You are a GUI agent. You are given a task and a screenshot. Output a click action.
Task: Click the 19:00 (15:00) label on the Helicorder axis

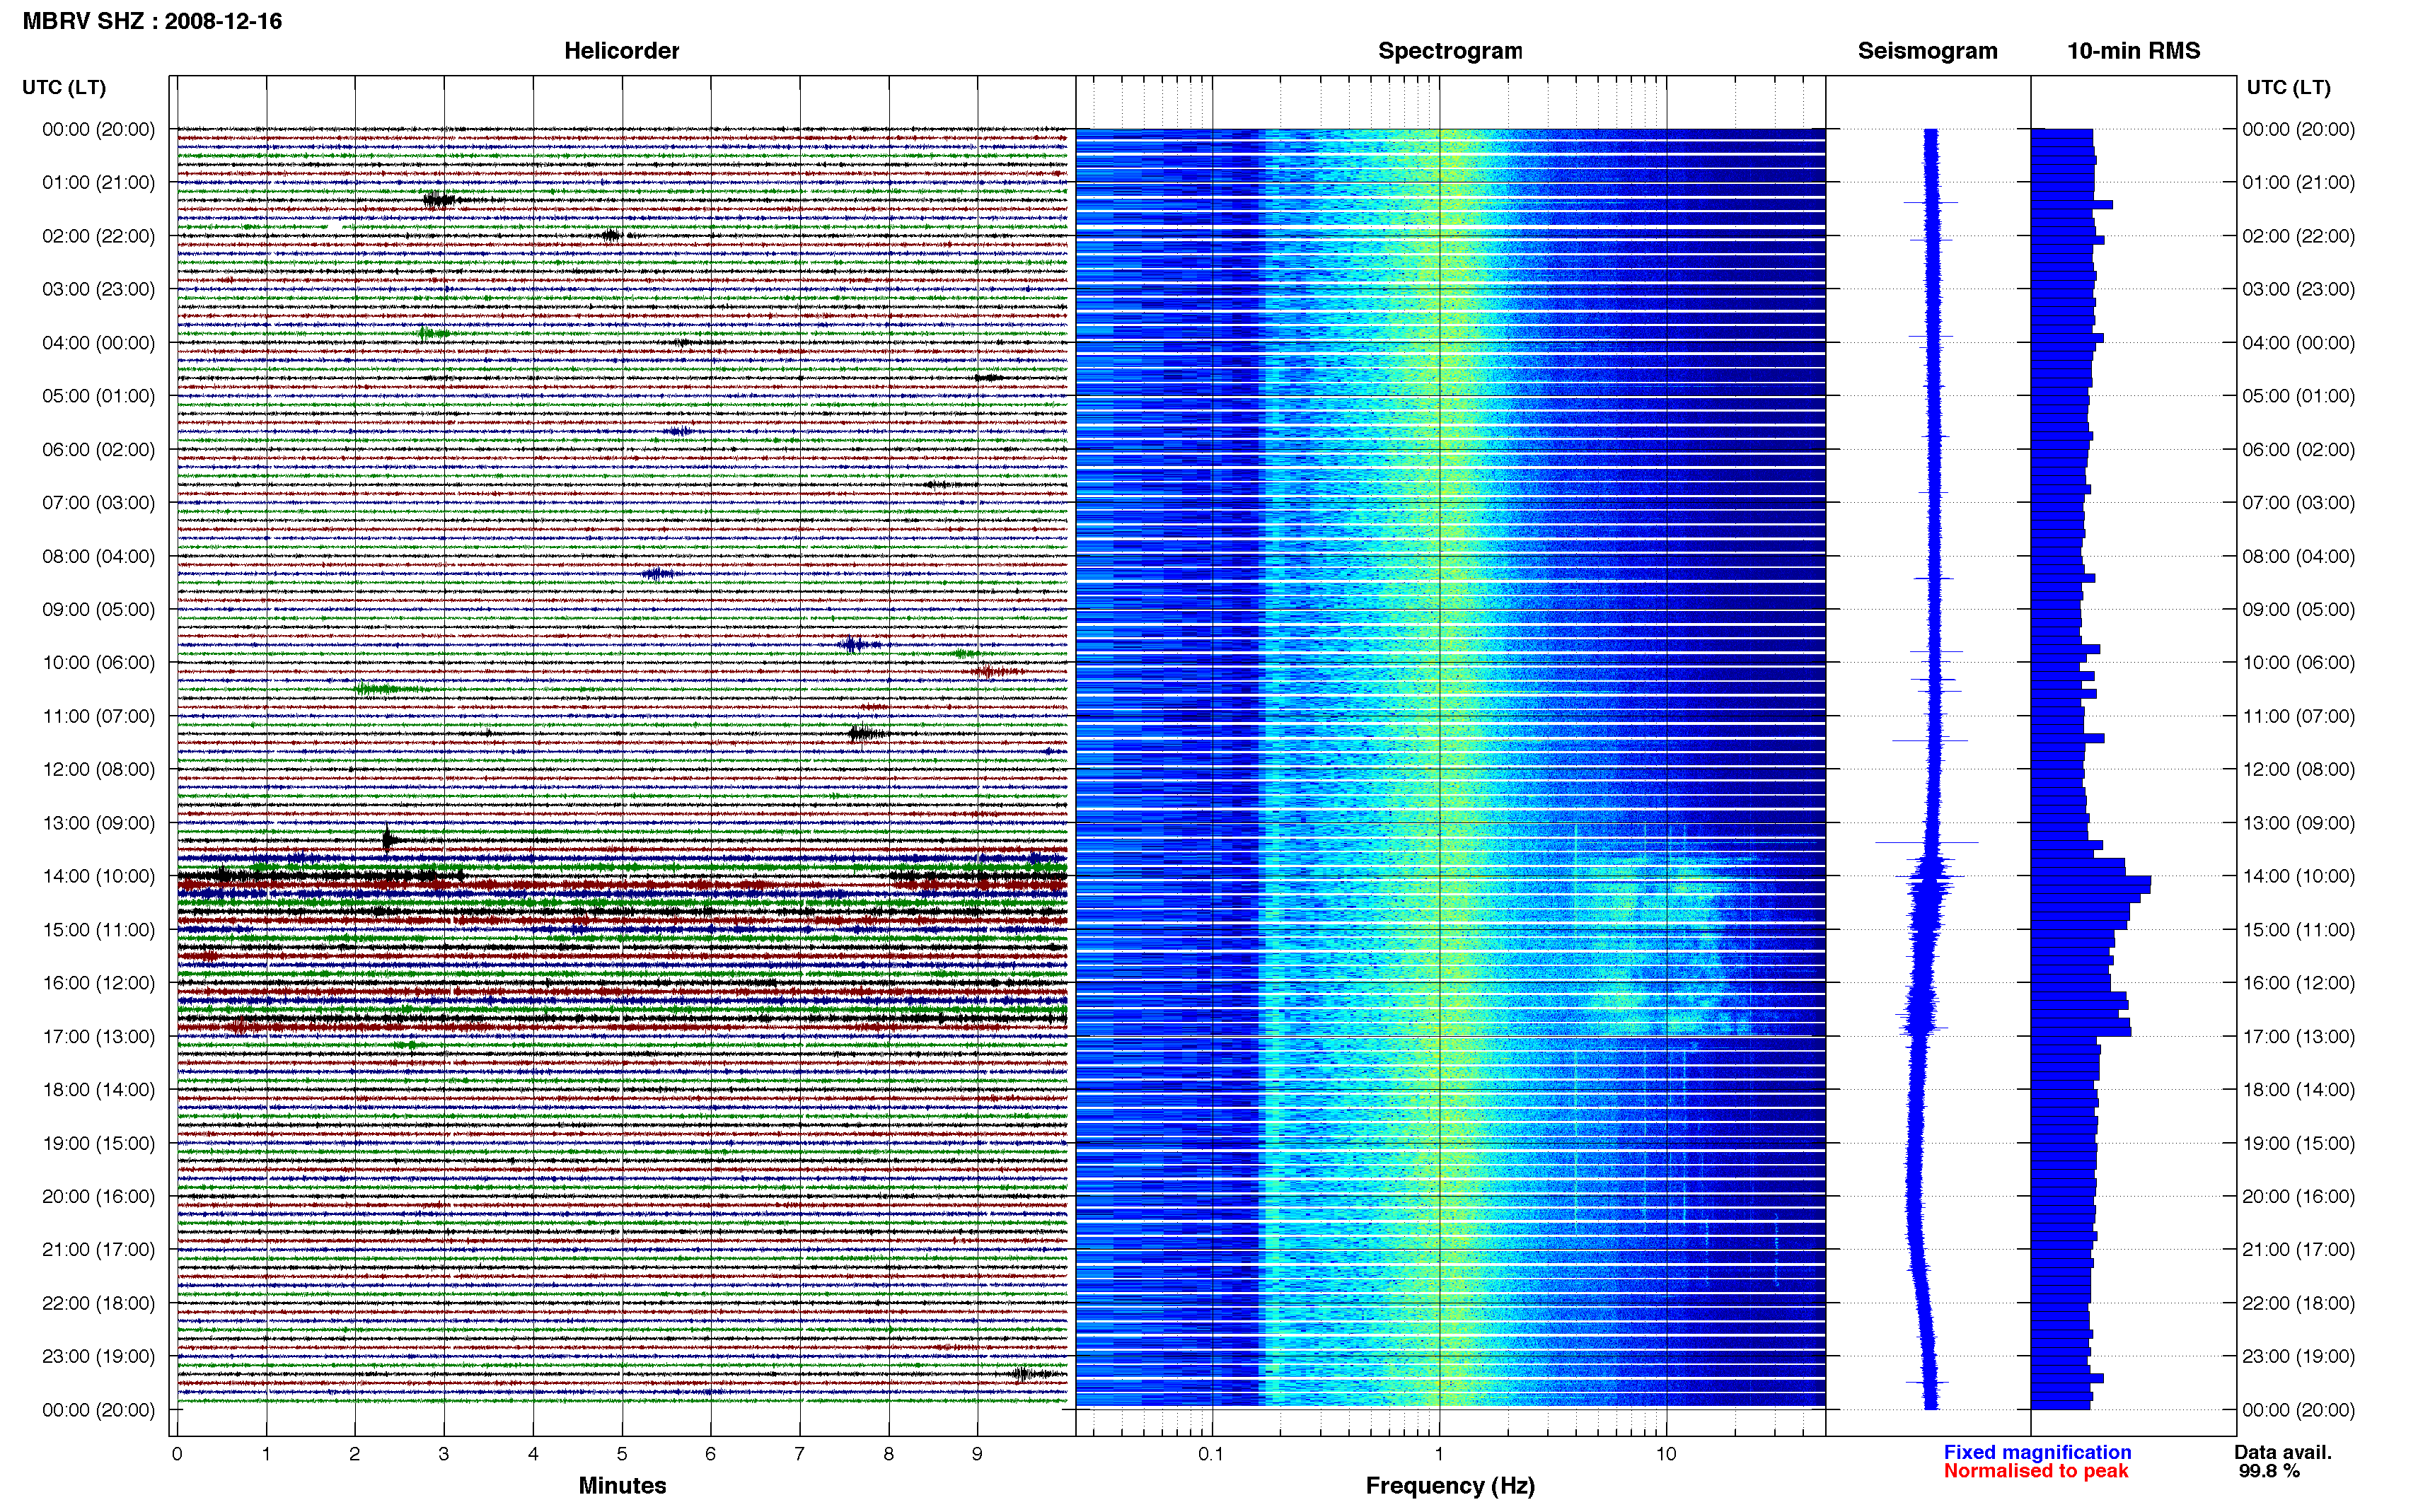(x=99, y=1143)
